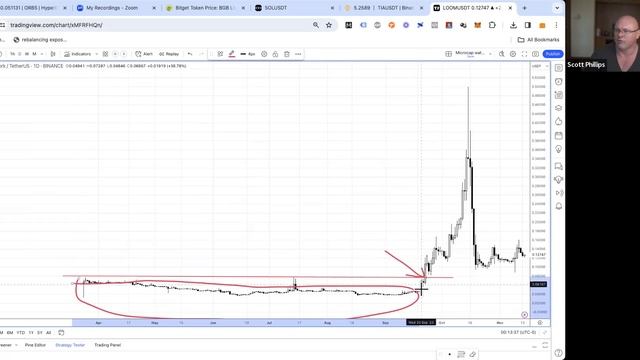Open calendar icon in right sidebar
This screenshot has width=640, height=360.
[559, 136]
